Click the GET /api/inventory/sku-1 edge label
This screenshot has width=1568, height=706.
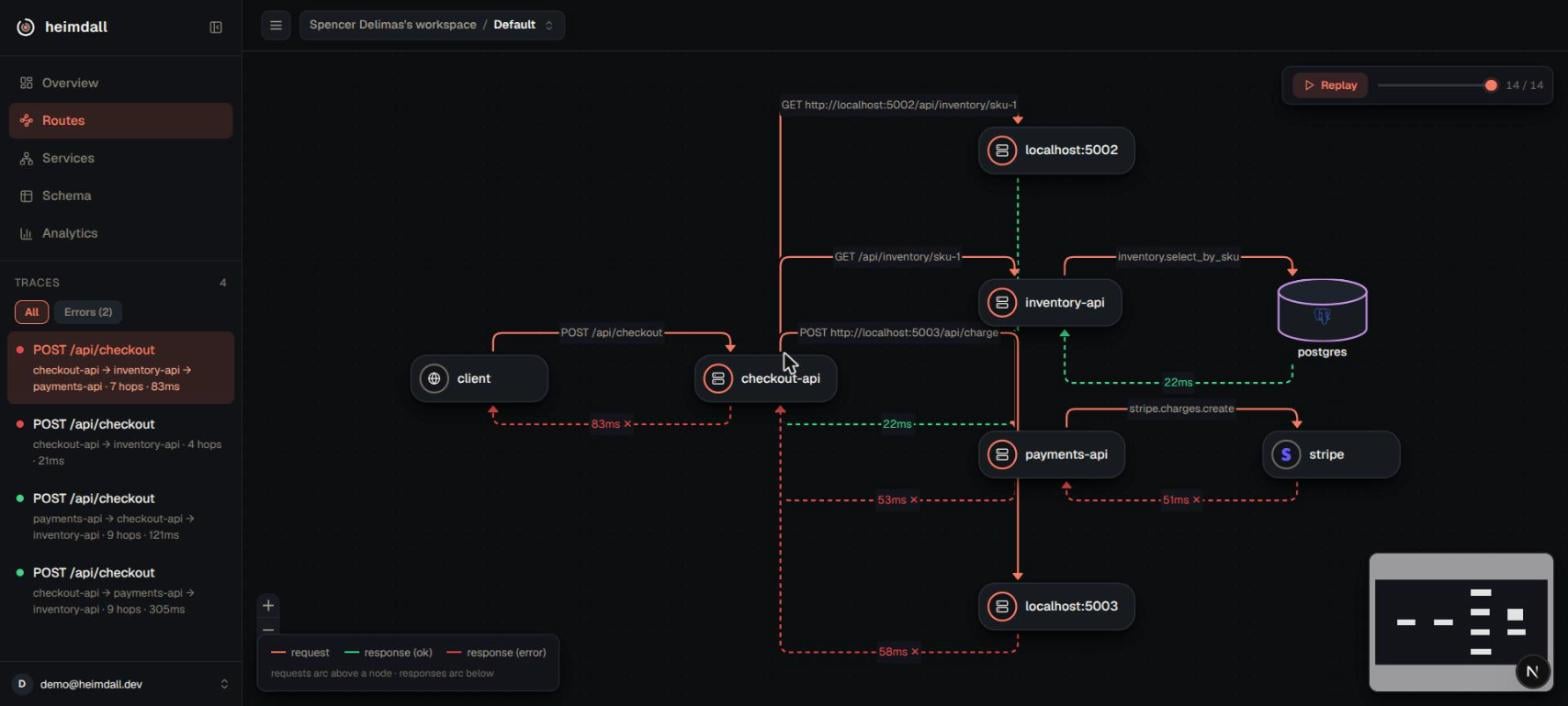click(897, 257)
